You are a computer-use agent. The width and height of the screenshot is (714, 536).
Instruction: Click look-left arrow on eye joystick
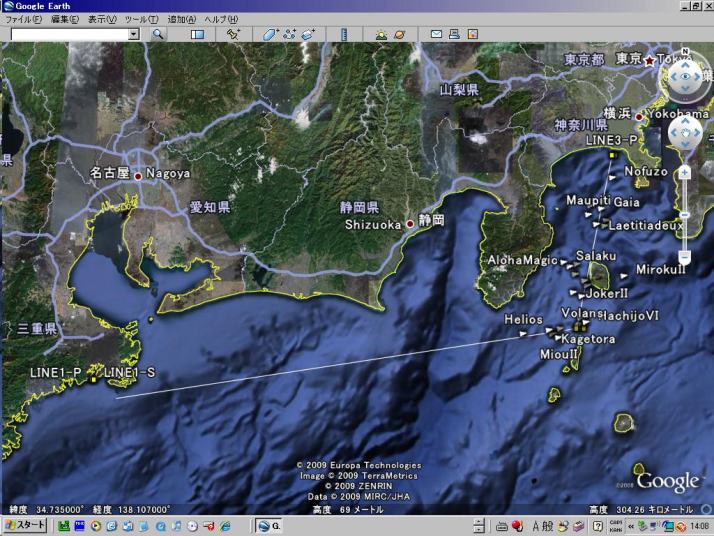coord(673,77)
